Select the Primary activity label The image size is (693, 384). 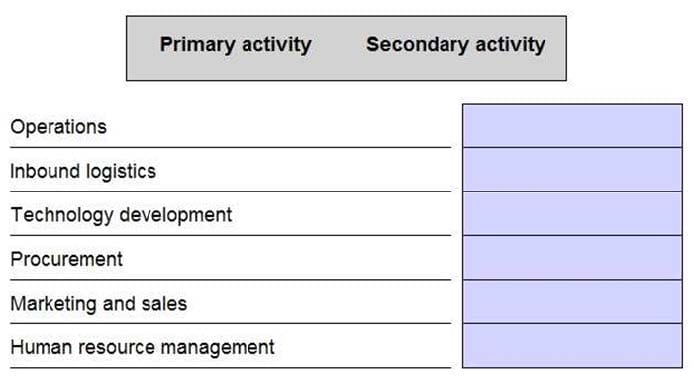coord(236,45)
